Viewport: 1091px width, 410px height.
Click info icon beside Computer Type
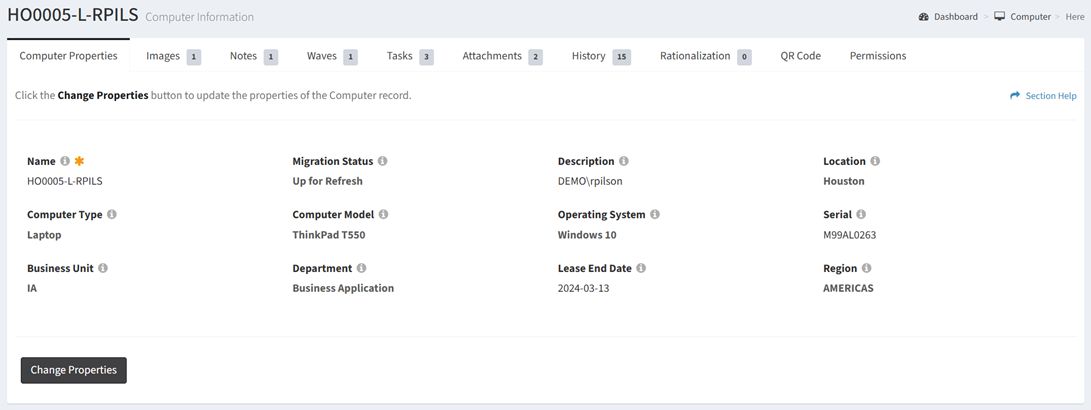pyautogui.click(x=112, y=215)
